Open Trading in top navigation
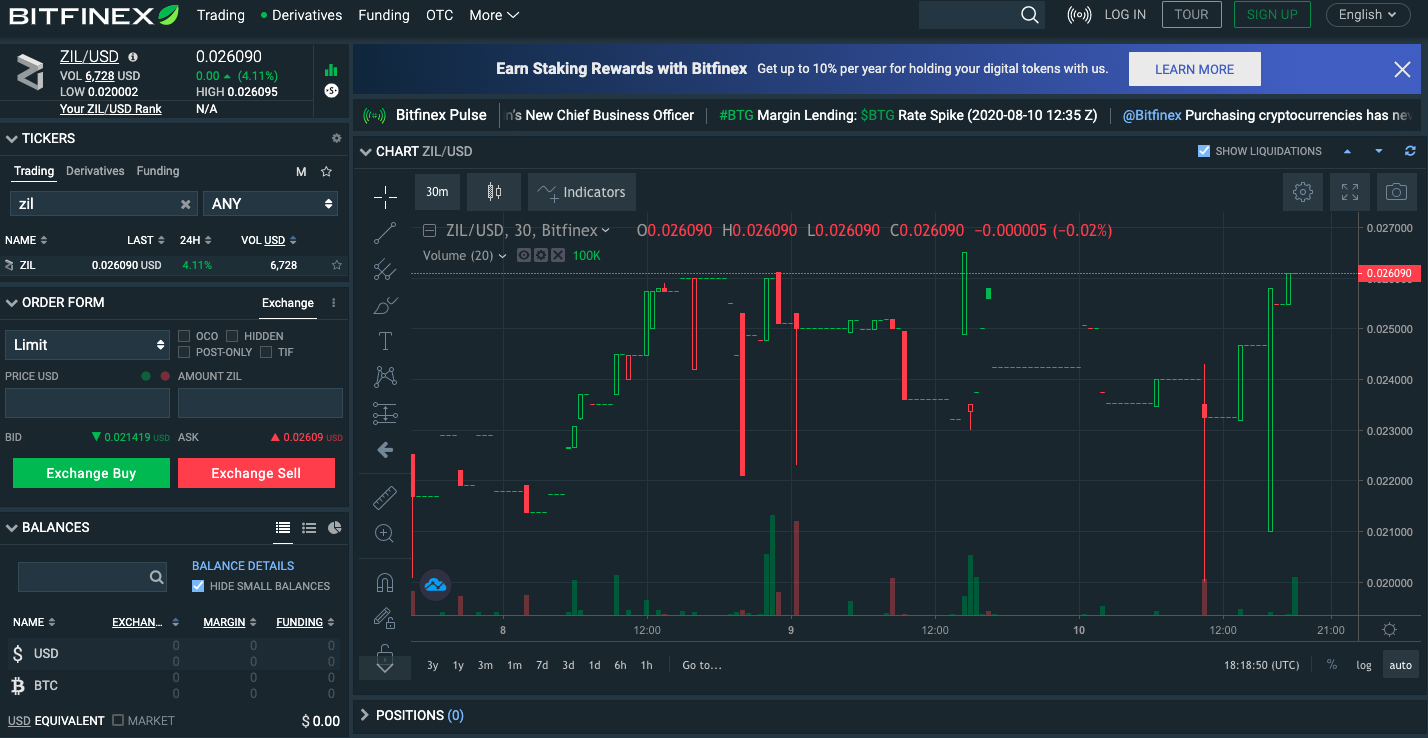 pyautogui.click(x=221, y=15)
